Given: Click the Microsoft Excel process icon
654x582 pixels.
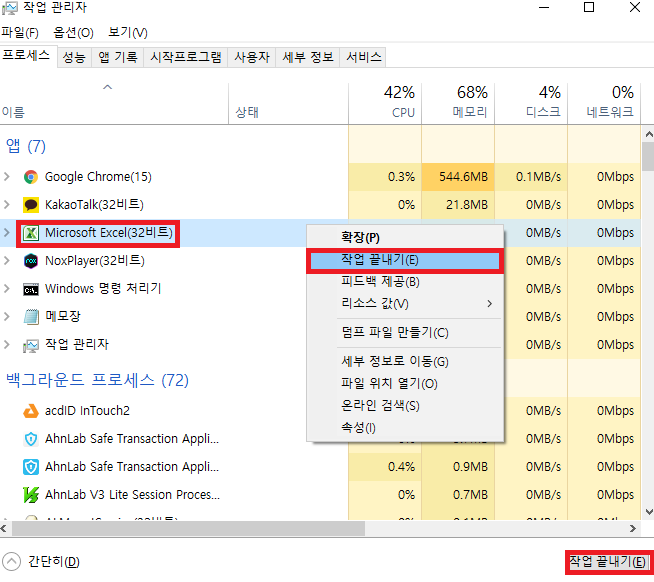Looking at the screenshot, I should pos(30,233).
